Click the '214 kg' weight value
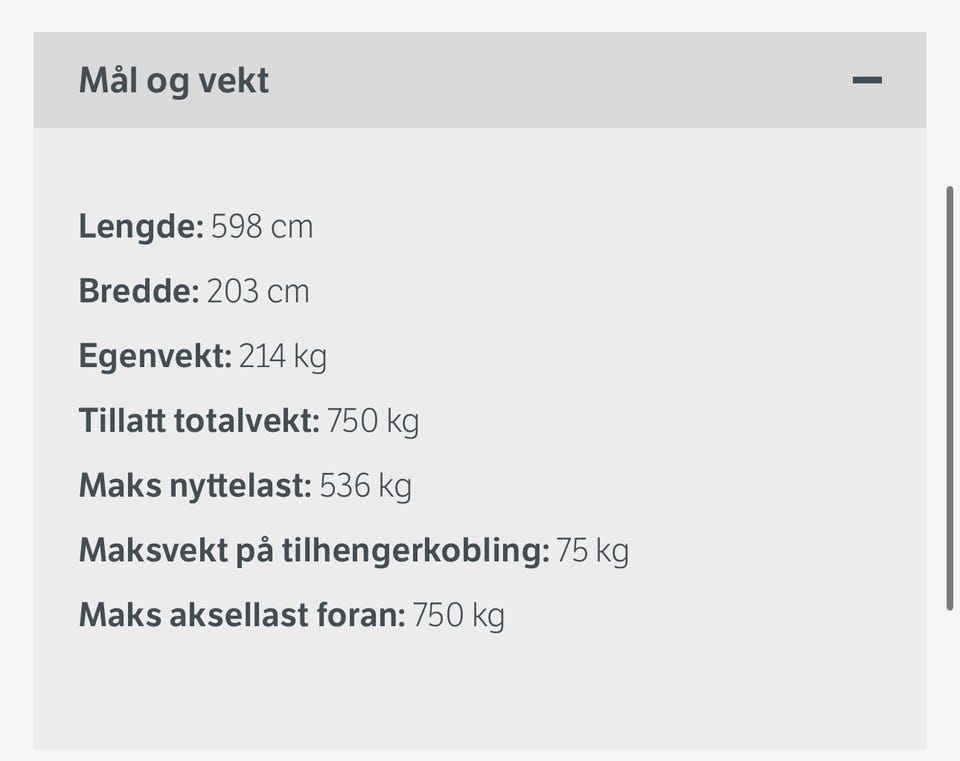Viewport: 960px width, 761px height. click(x=283, y=356)
